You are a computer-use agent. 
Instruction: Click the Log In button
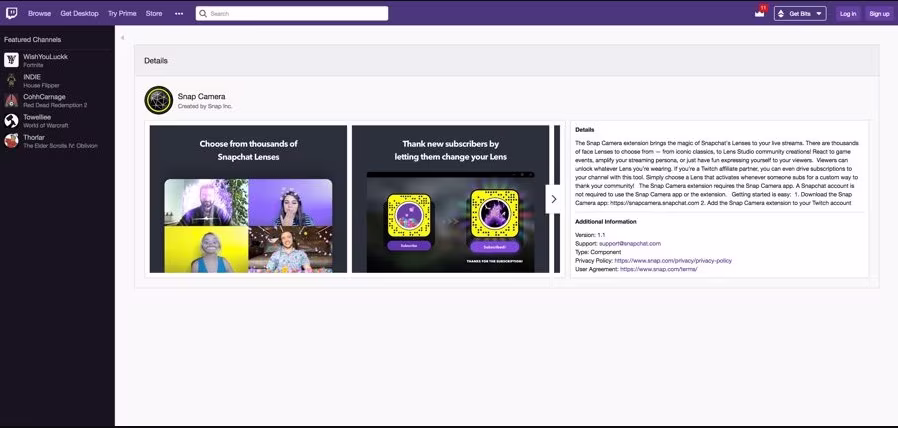click(848, 14)
